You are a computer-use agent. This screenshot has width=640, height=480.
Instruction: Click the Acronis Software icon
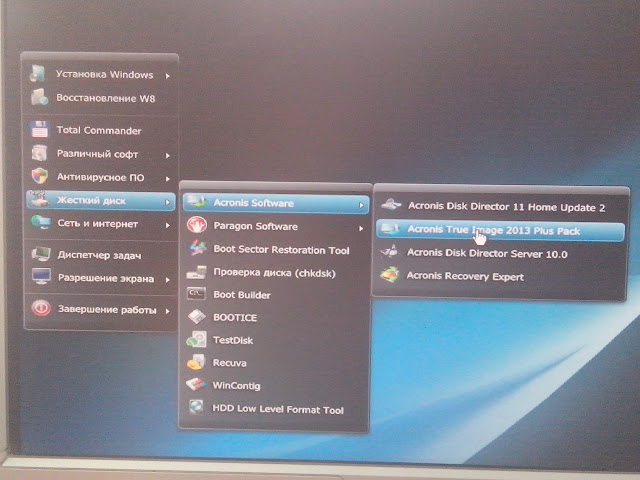(197, 202)
